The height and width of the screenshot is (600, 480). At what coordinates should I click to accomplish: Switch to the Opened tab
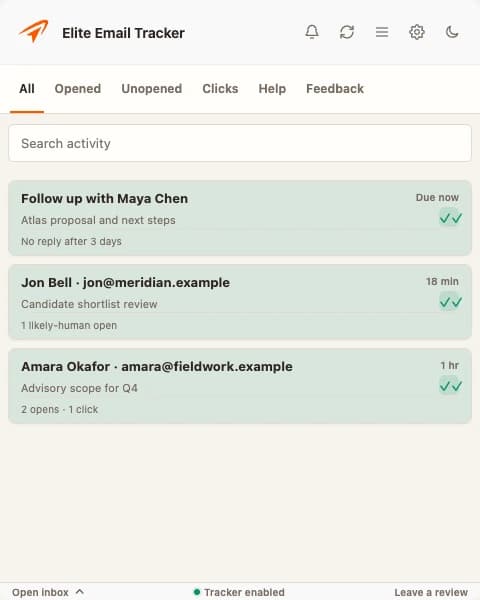click(x=78, y=89)
